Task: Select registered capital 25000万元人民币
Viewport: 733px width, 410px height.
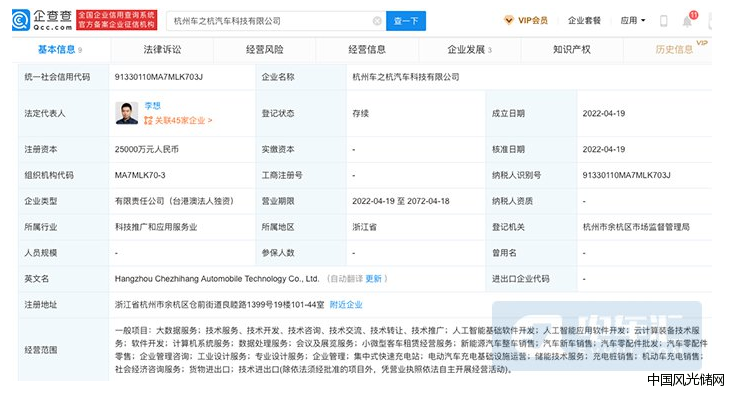Action: click(x=147, y=150)
